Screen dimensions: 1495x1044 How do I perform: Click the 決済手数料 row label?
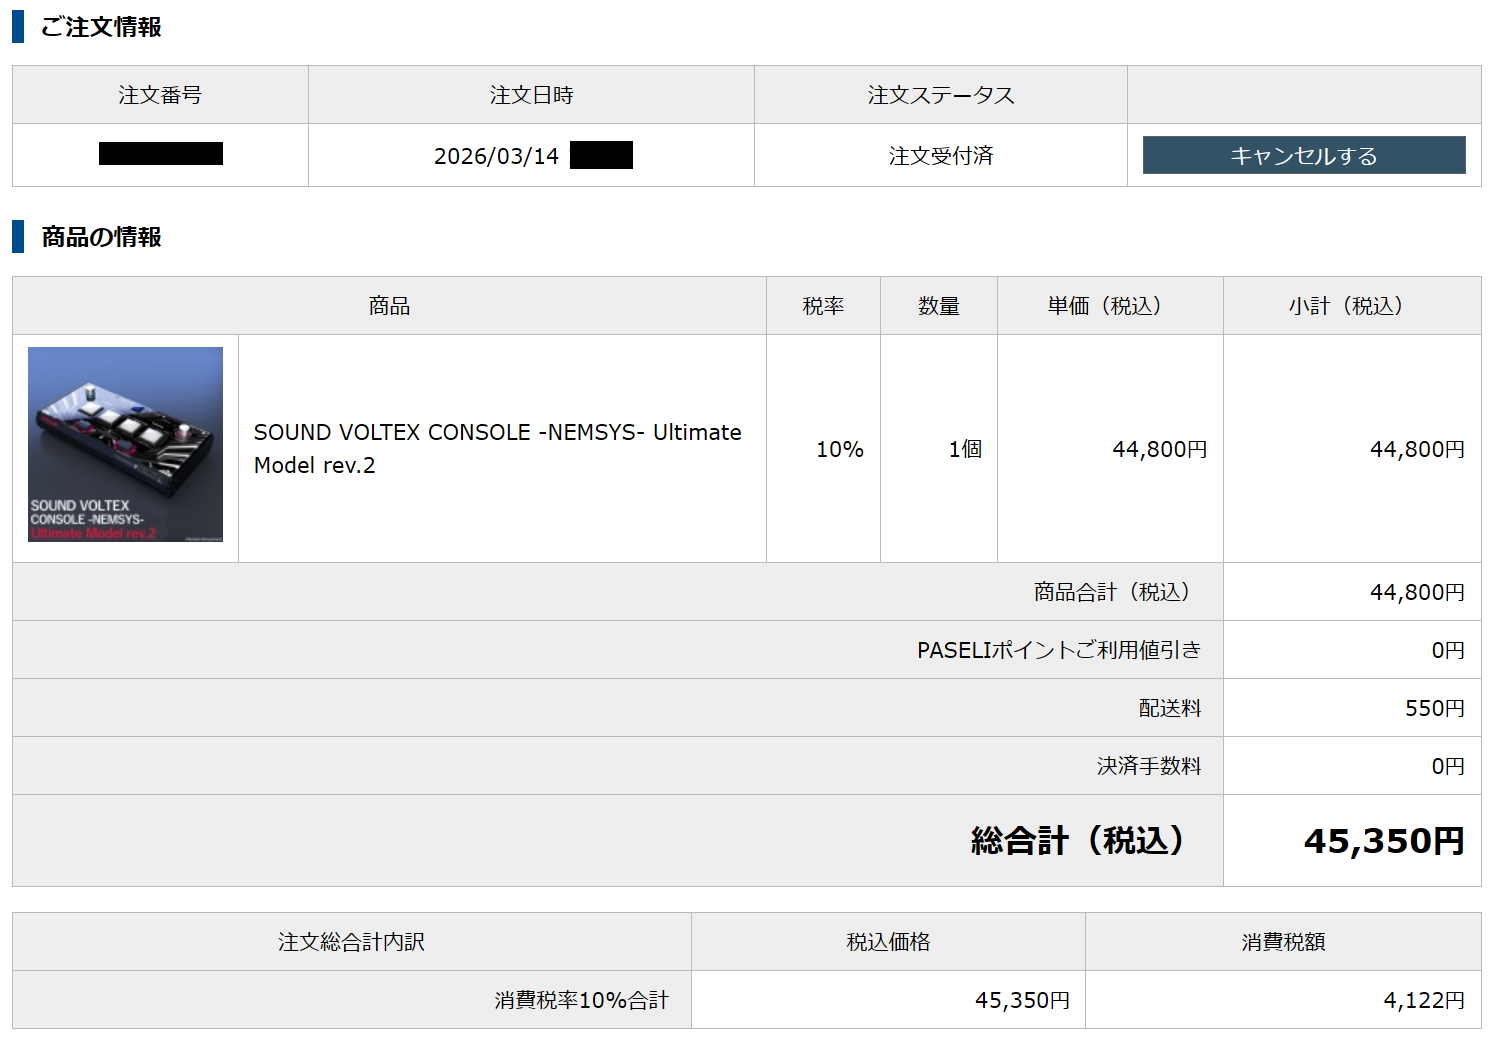point(1148,766)
